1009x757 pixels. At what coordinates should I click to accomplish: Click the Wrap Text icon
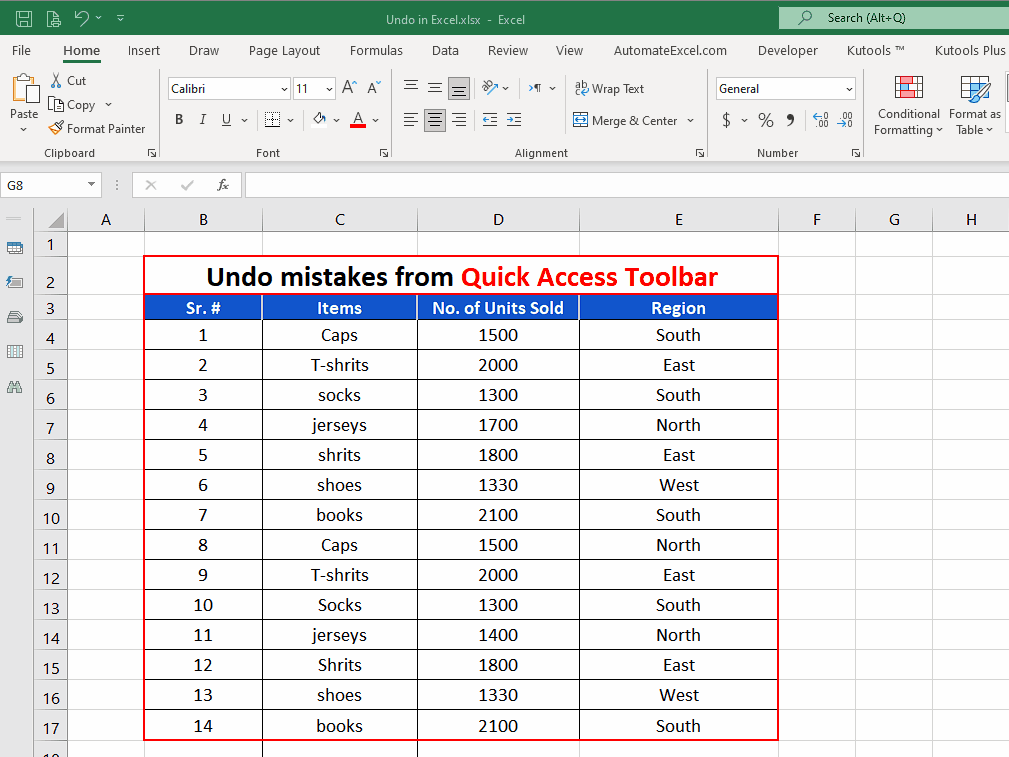coord(610,88)
